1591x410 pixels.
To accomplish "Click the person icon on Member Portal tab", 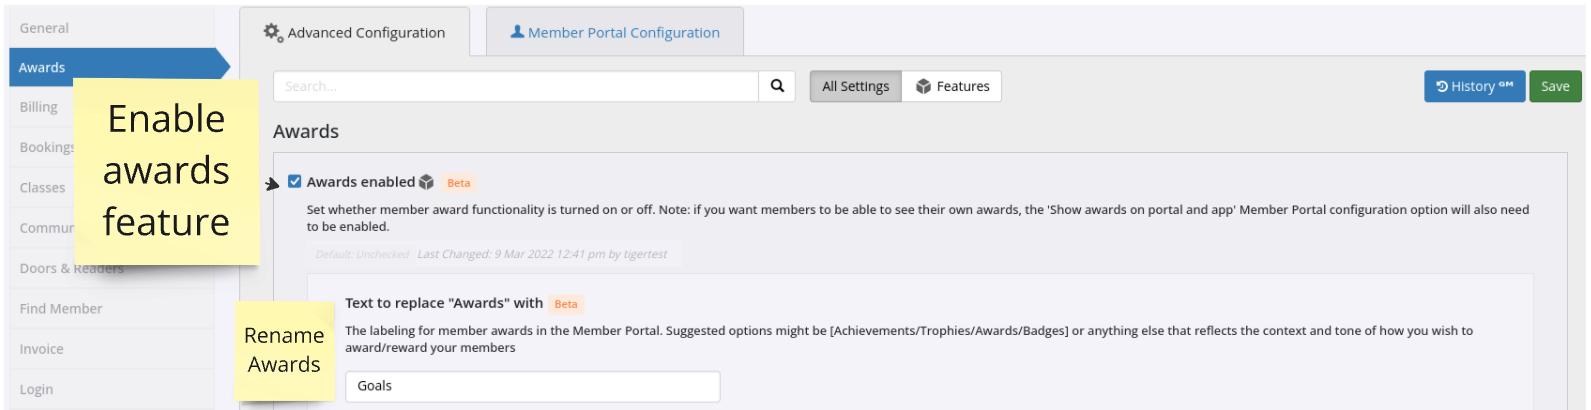I will (517, 32).
